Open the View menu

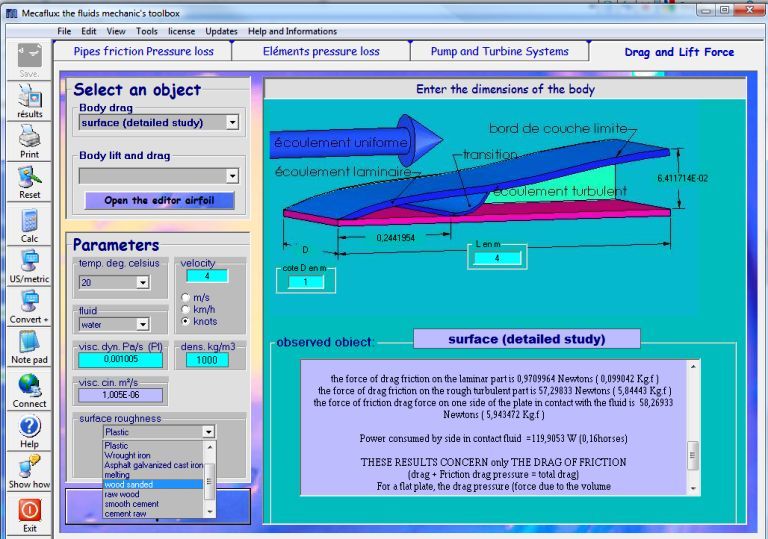tap(116, 31)
